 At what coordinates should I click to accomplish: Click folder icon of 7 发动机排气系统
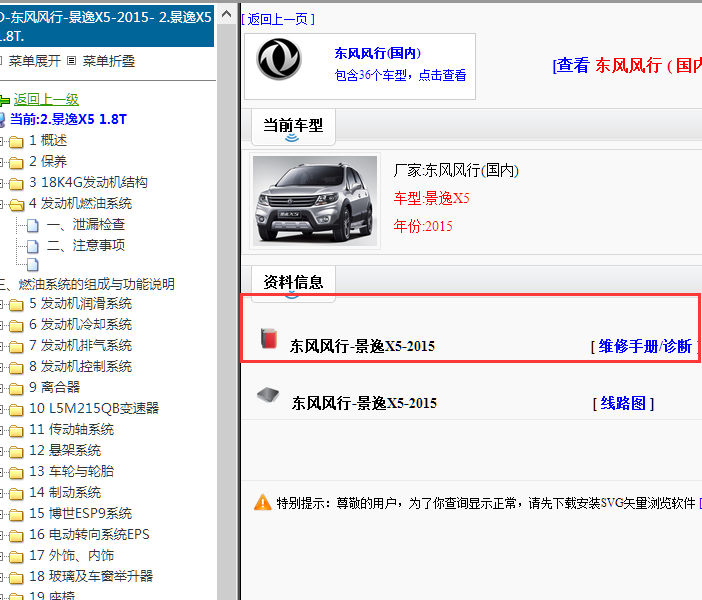(16, 347)
